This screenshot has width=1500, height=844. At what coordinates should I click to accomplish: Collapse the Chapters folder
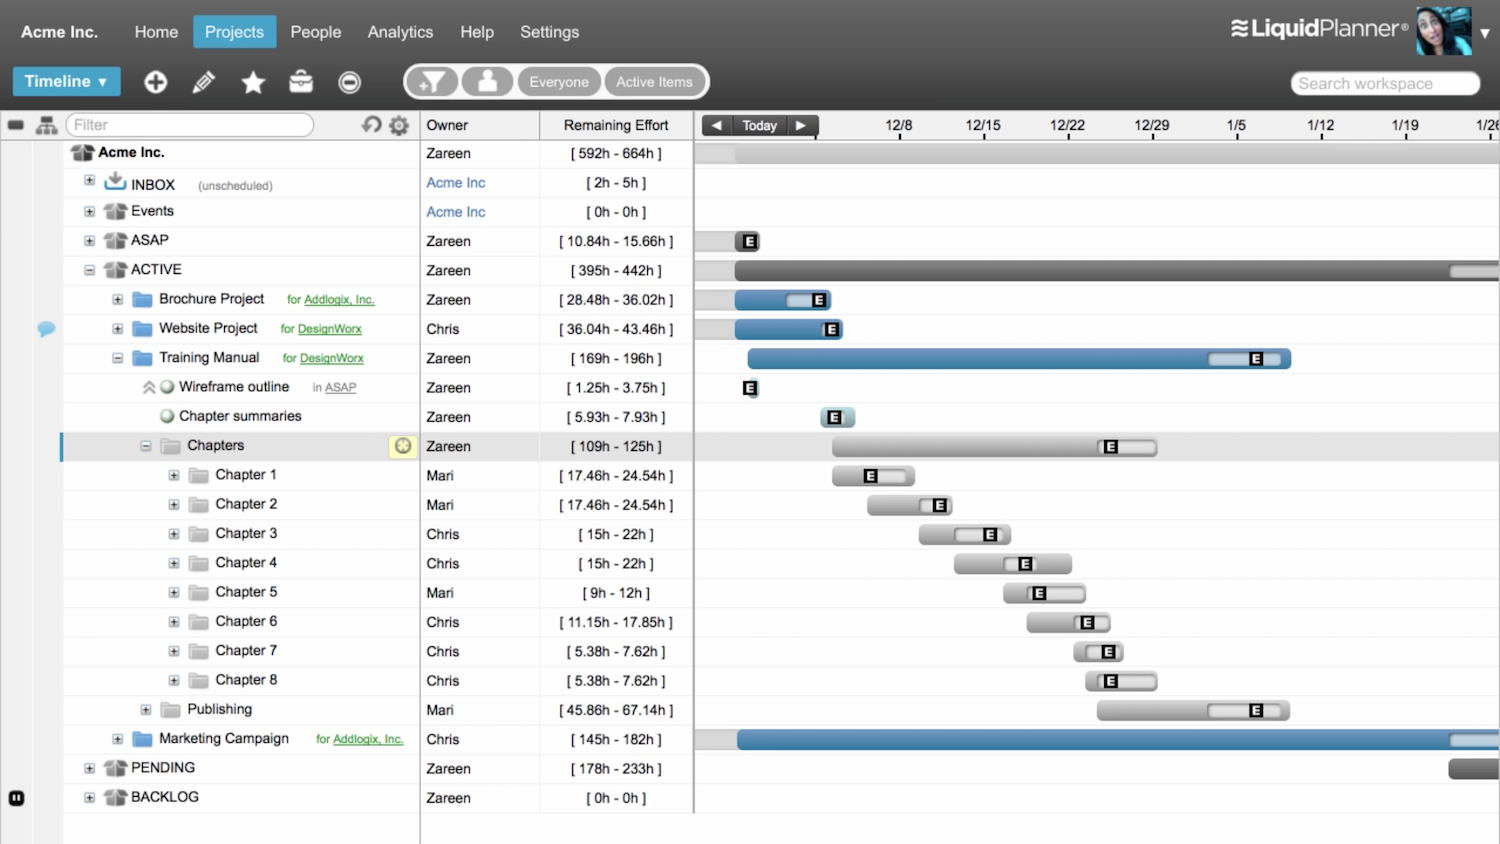pyautogui.click(x=146, y=446)
